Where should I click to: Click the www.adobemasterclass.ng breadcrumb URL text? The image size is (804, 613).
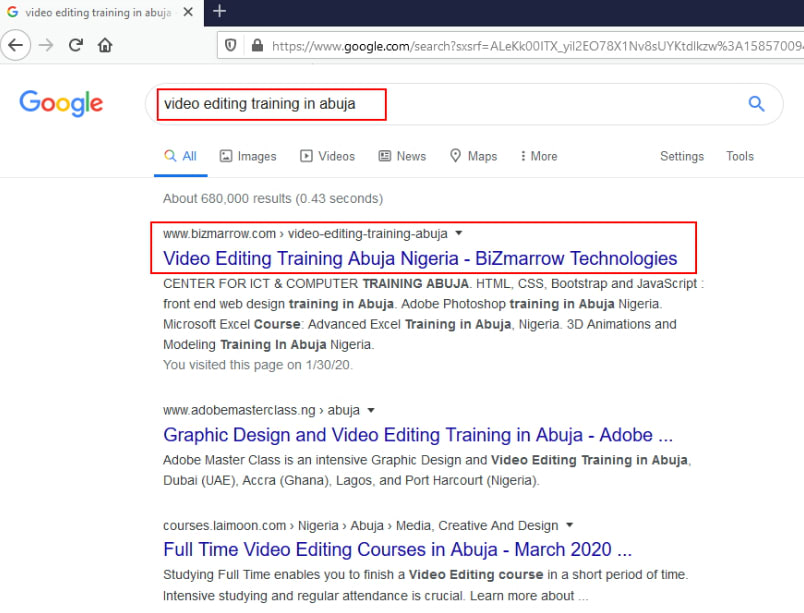click(262, 411)
